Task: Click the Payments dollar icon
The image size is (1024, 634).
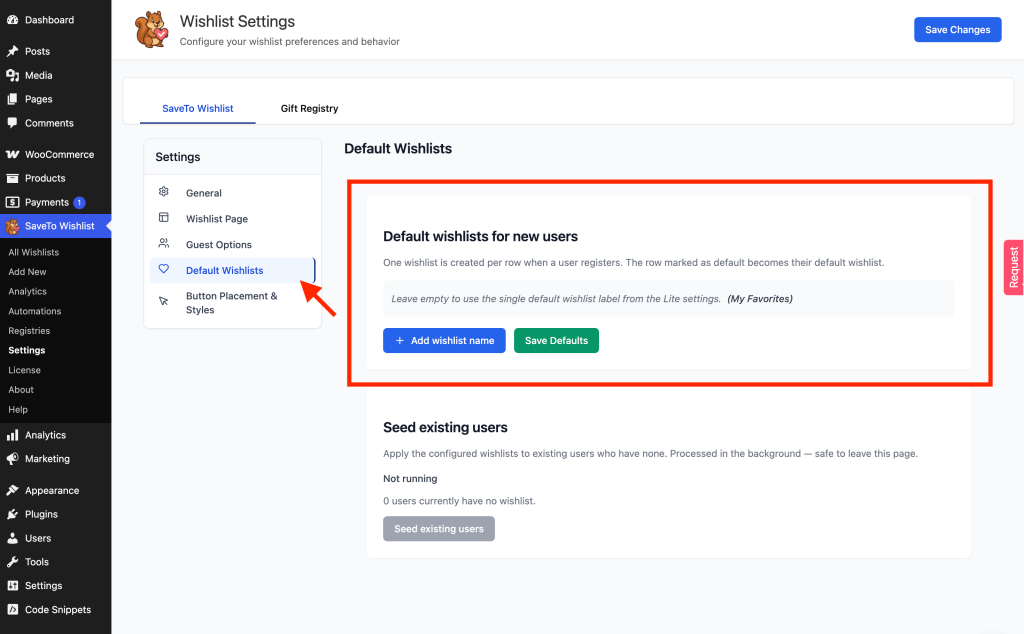Action: coord(12,202)
